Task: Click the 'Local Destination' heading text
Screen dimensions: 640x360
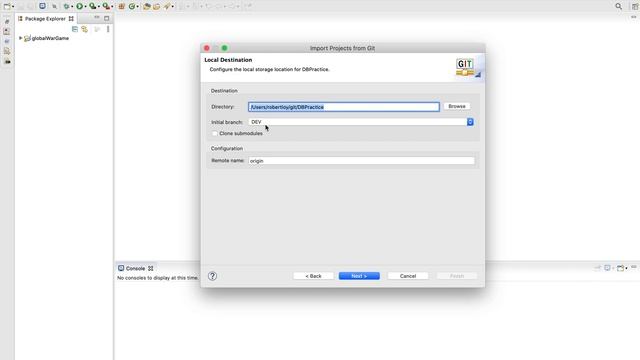Action: [x=228, y=60]
